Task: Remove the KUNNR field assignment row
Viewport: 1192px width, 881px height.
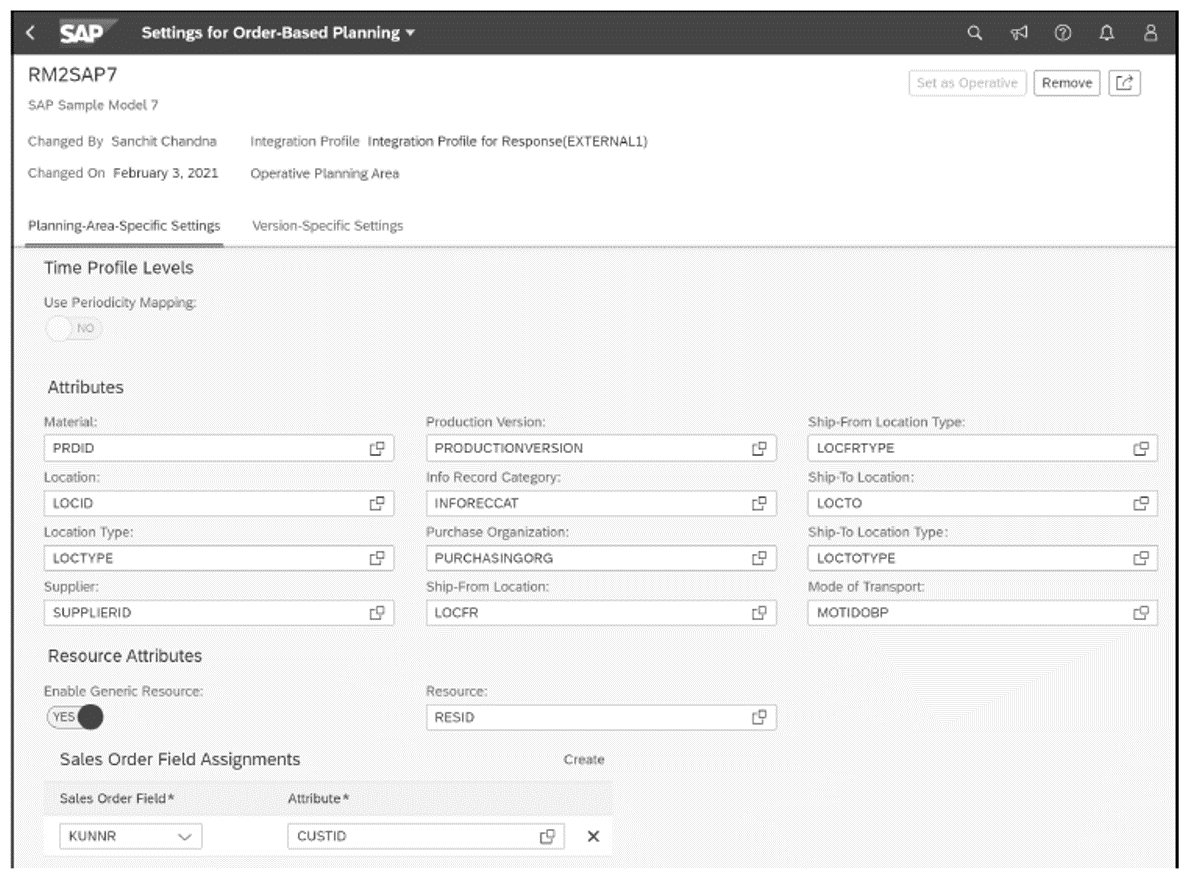Action: [592, 836]
